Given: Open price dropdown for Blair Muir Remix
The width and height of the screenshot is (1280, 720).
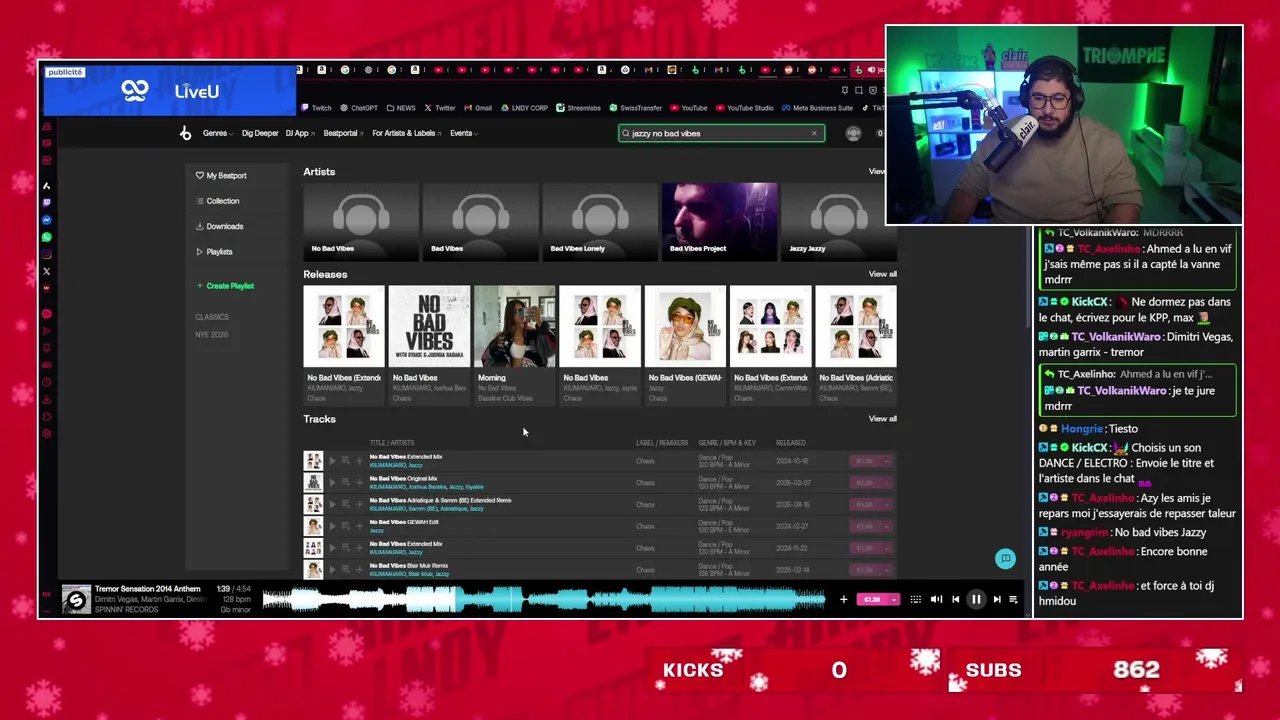Looking at the screenshot, I should 885,570.
